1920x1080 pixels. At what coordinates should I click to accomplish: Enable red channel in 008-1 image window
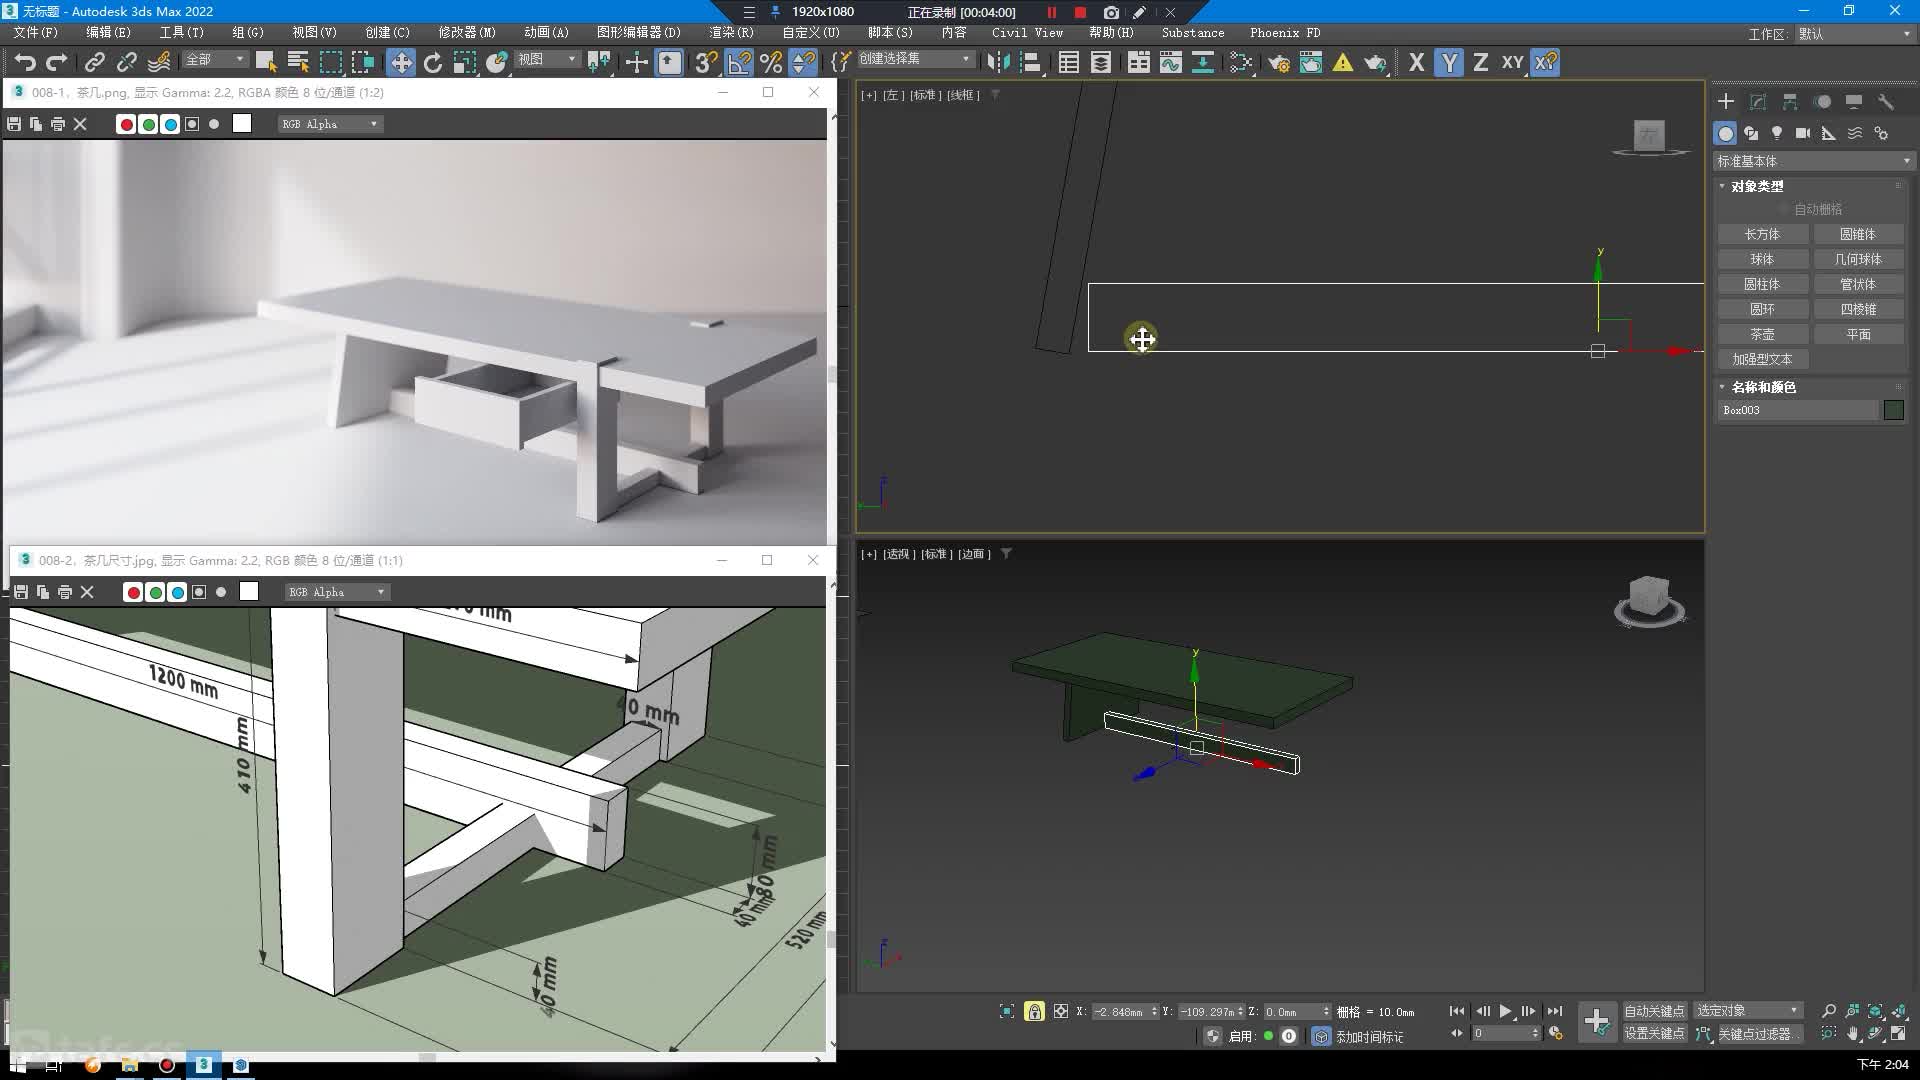pyautogui.click(x=126, y=124)
